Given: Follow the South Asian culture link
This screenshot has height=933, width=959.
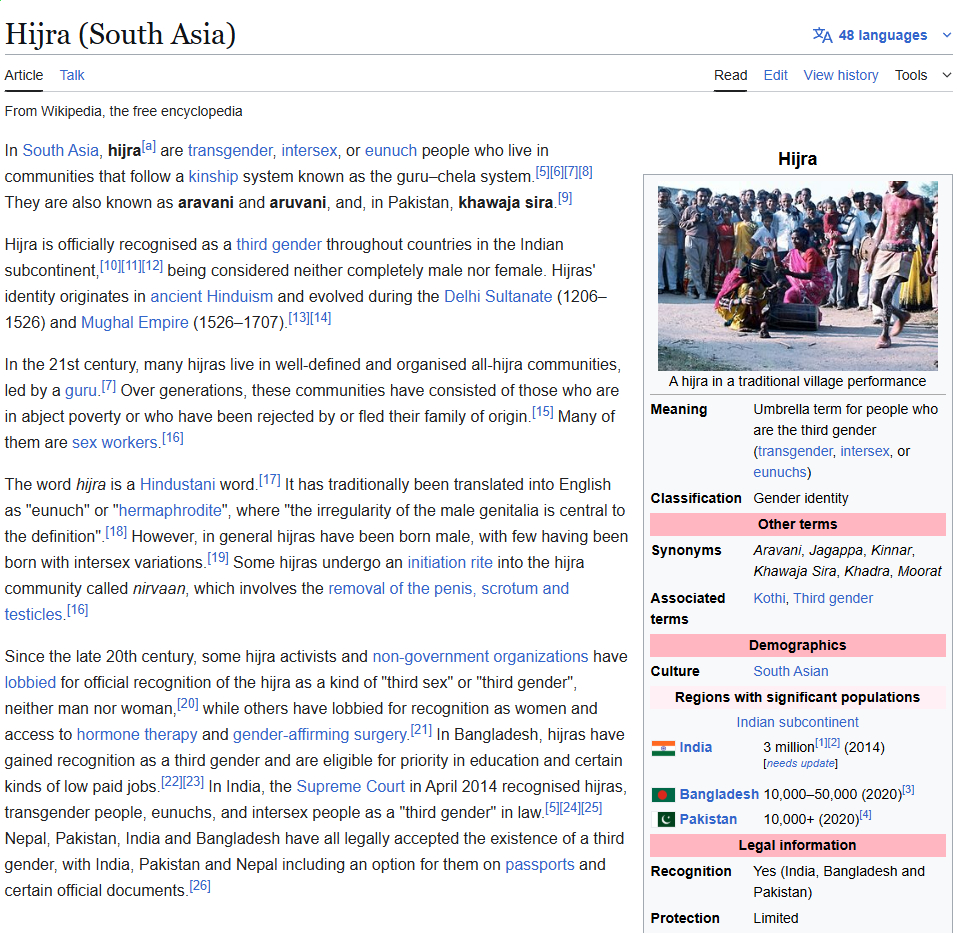Looking at the screenshot, I should click(790, 671).
